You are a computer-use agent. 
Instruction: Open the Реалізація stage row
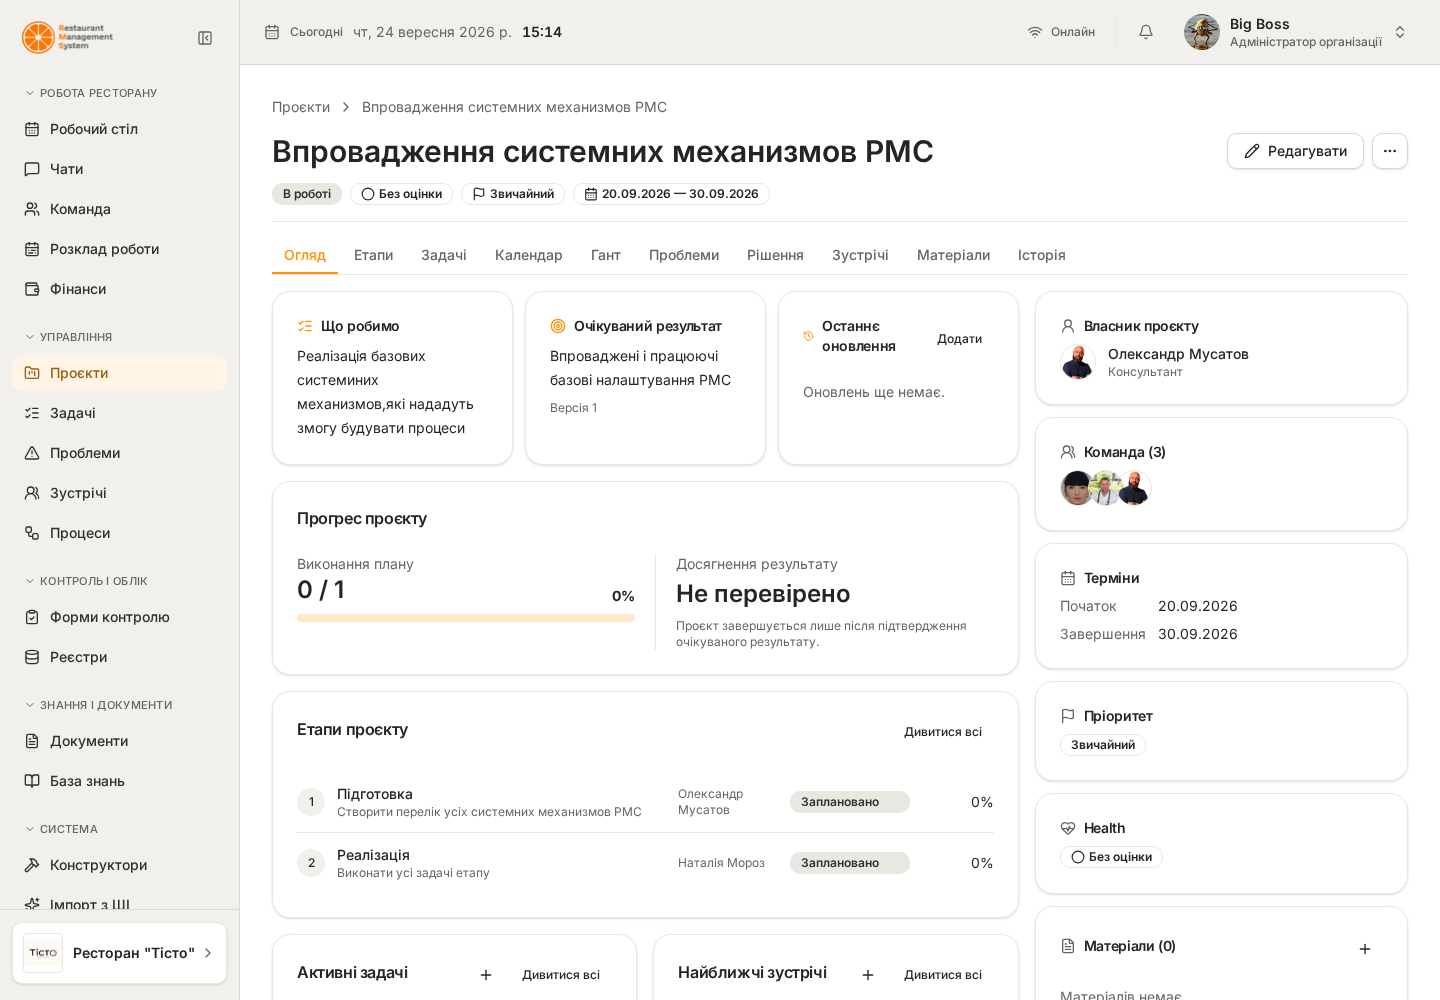click(x=645, y=863)
